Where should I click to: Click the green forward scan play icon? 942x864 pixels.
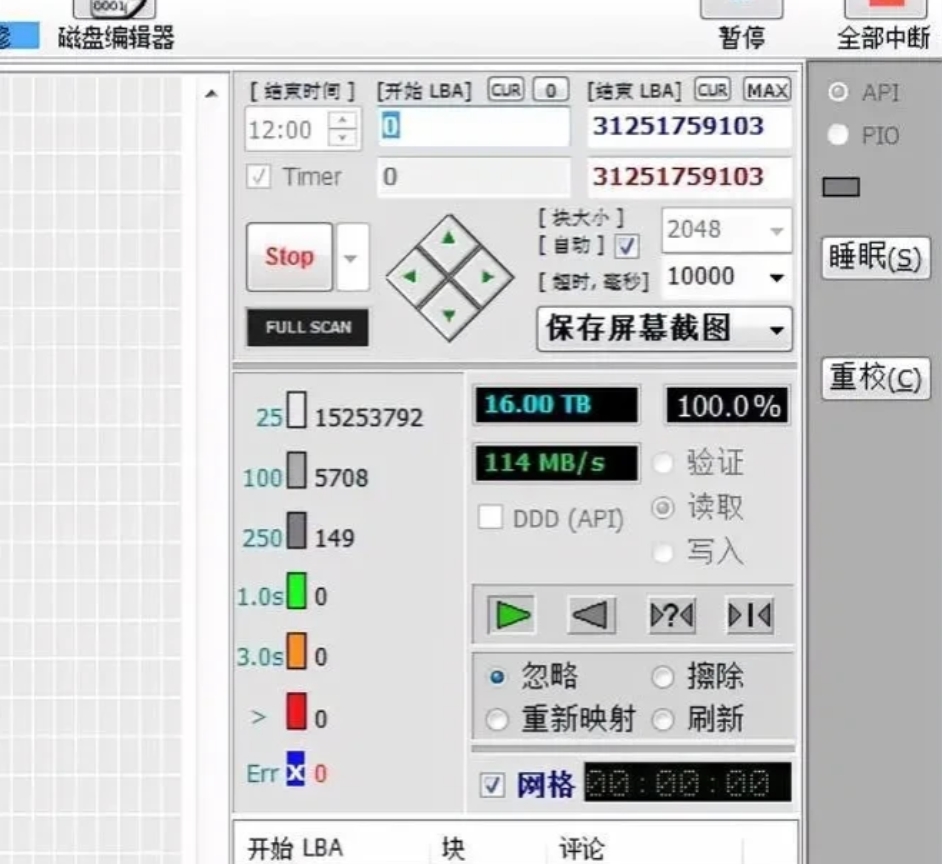coord(511,615)
